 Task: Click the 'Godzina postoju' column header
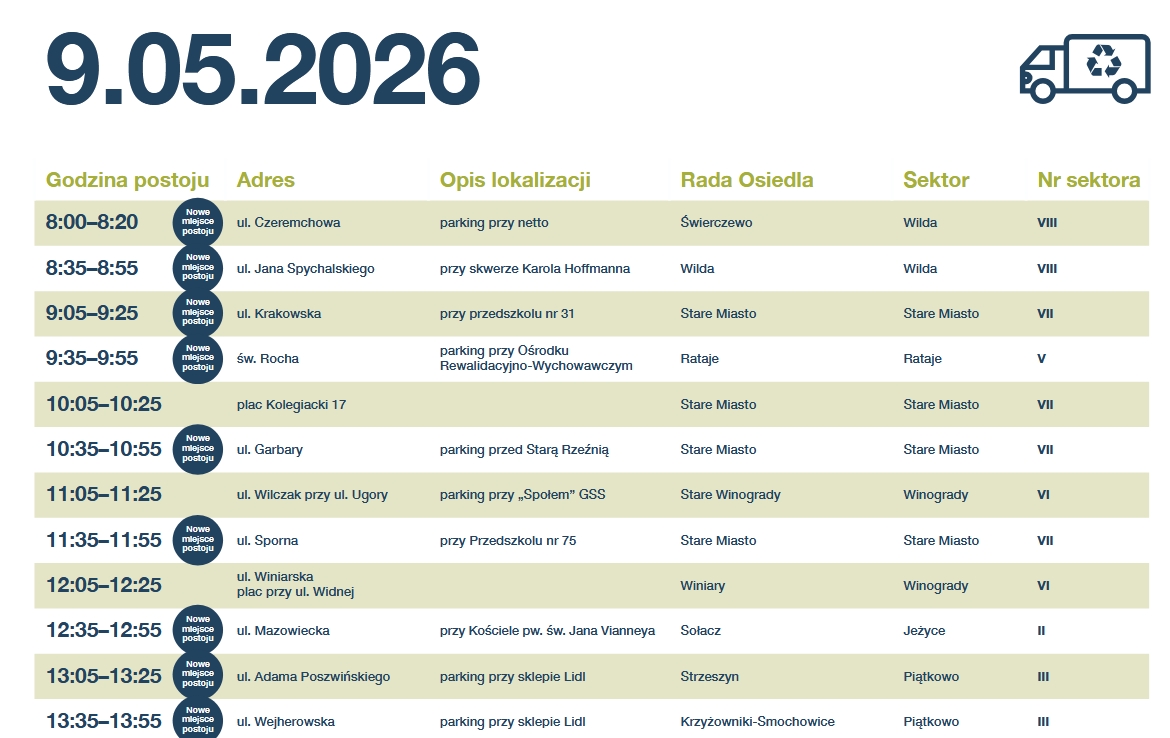coord(127,181)
